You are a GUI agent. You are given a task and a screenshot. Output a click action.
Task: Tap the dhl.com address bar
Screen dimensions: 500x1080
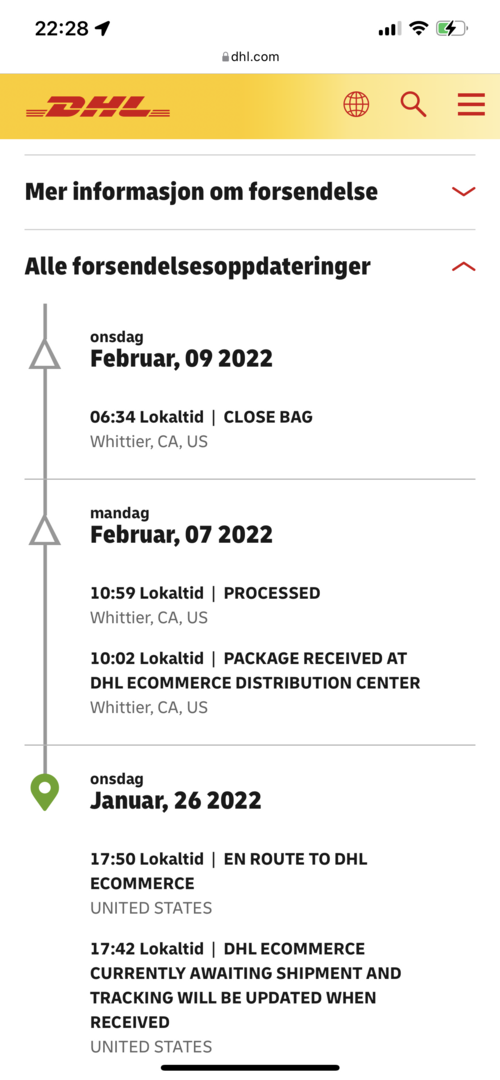tap(250, 56)
